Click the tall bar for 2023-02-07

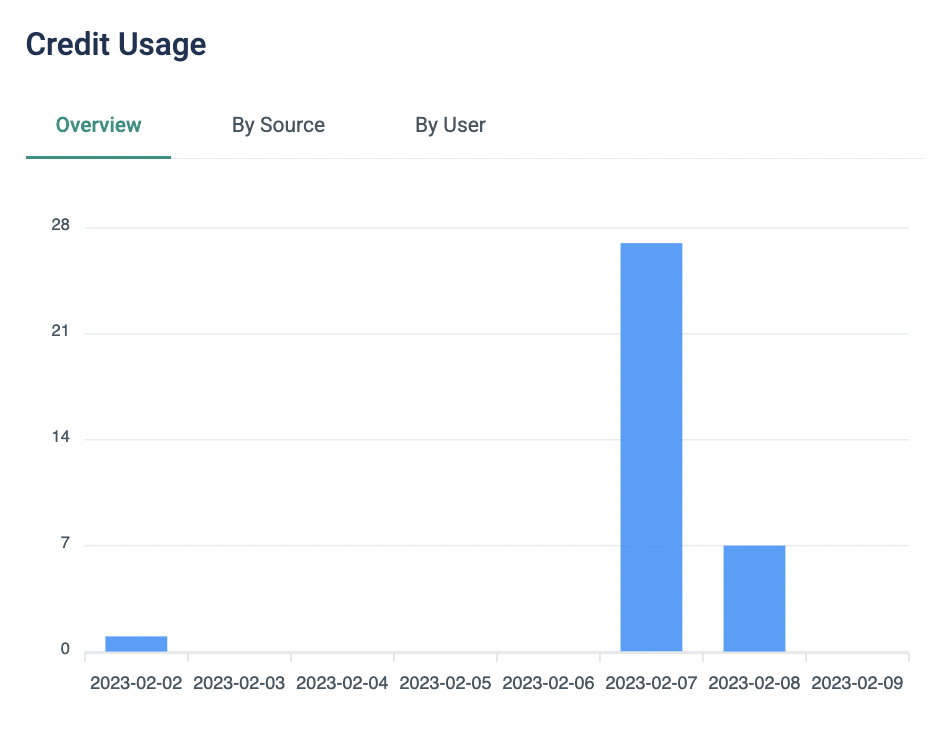[651, 447]
